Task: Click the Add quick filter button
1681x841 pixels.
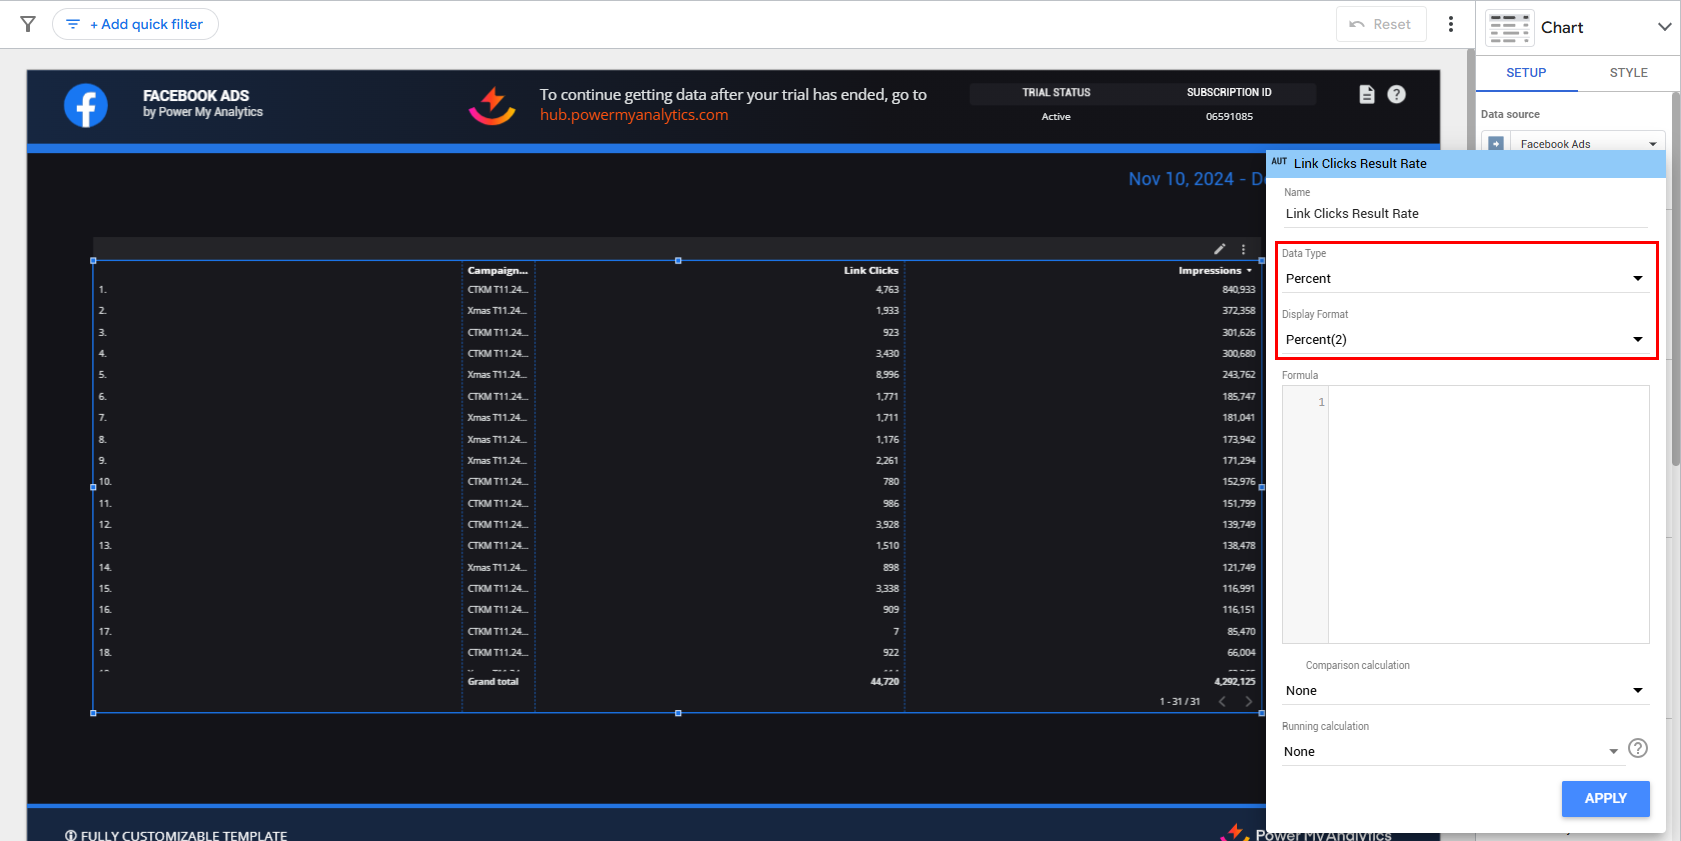Action: [x=135, y=24]
